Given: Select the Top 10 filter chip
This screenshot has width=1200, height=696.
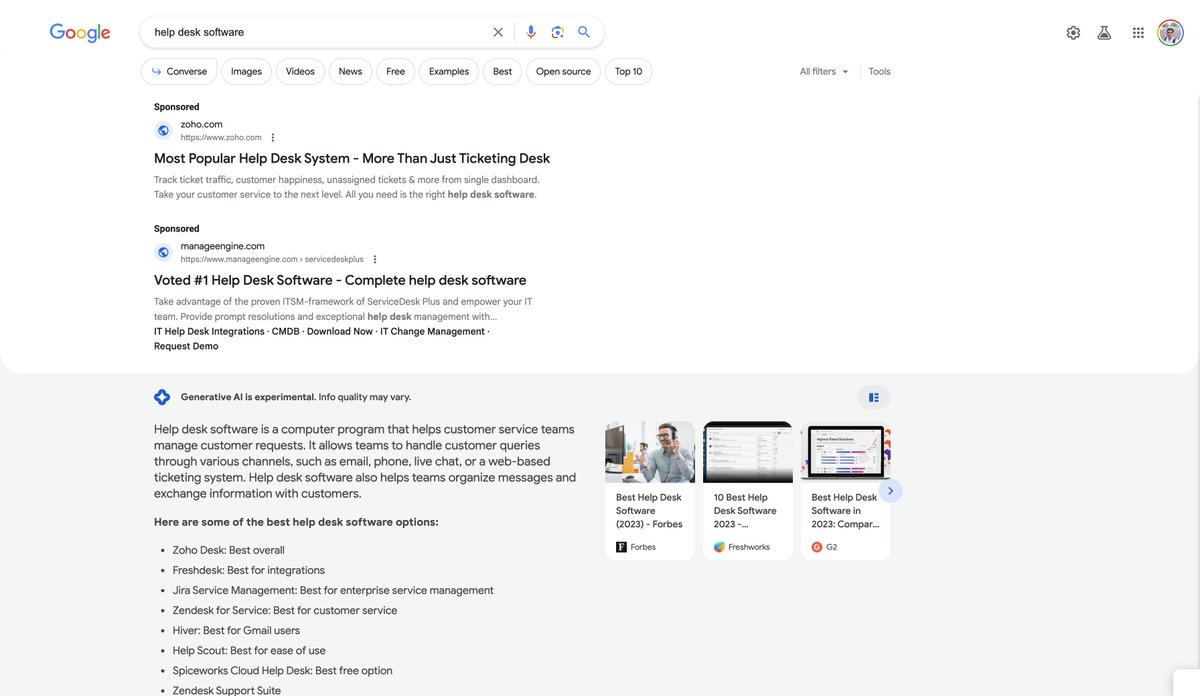Looking at the screenshot, I should 628,71.
